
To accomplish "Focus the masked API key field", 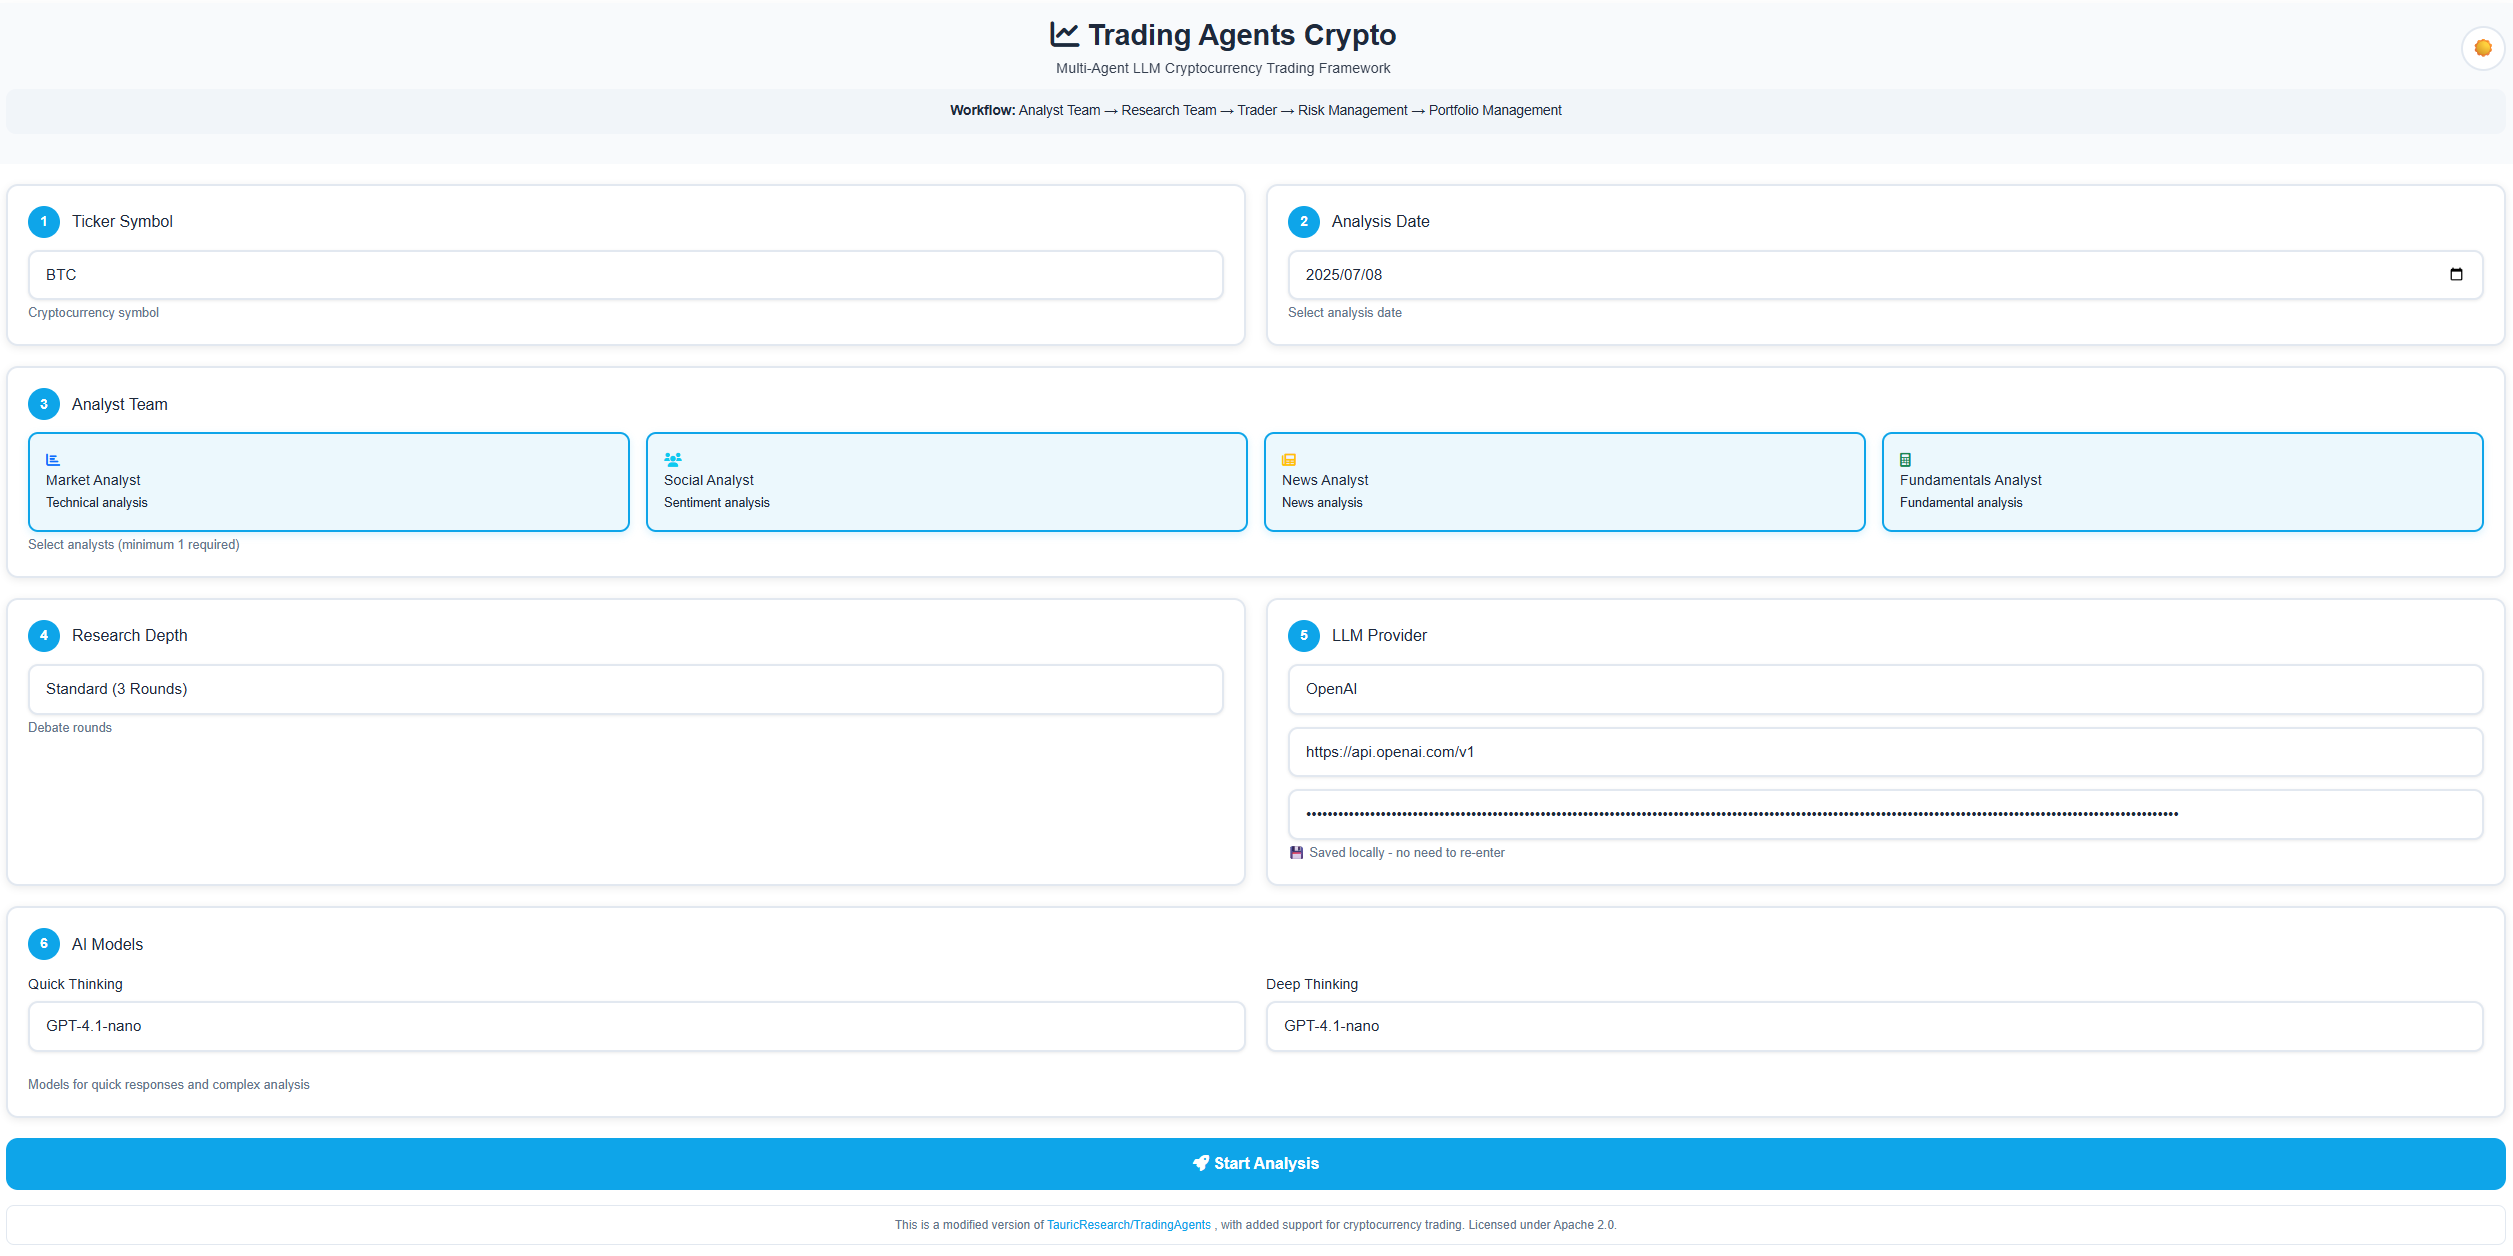I will click(x=1886, y=815).
